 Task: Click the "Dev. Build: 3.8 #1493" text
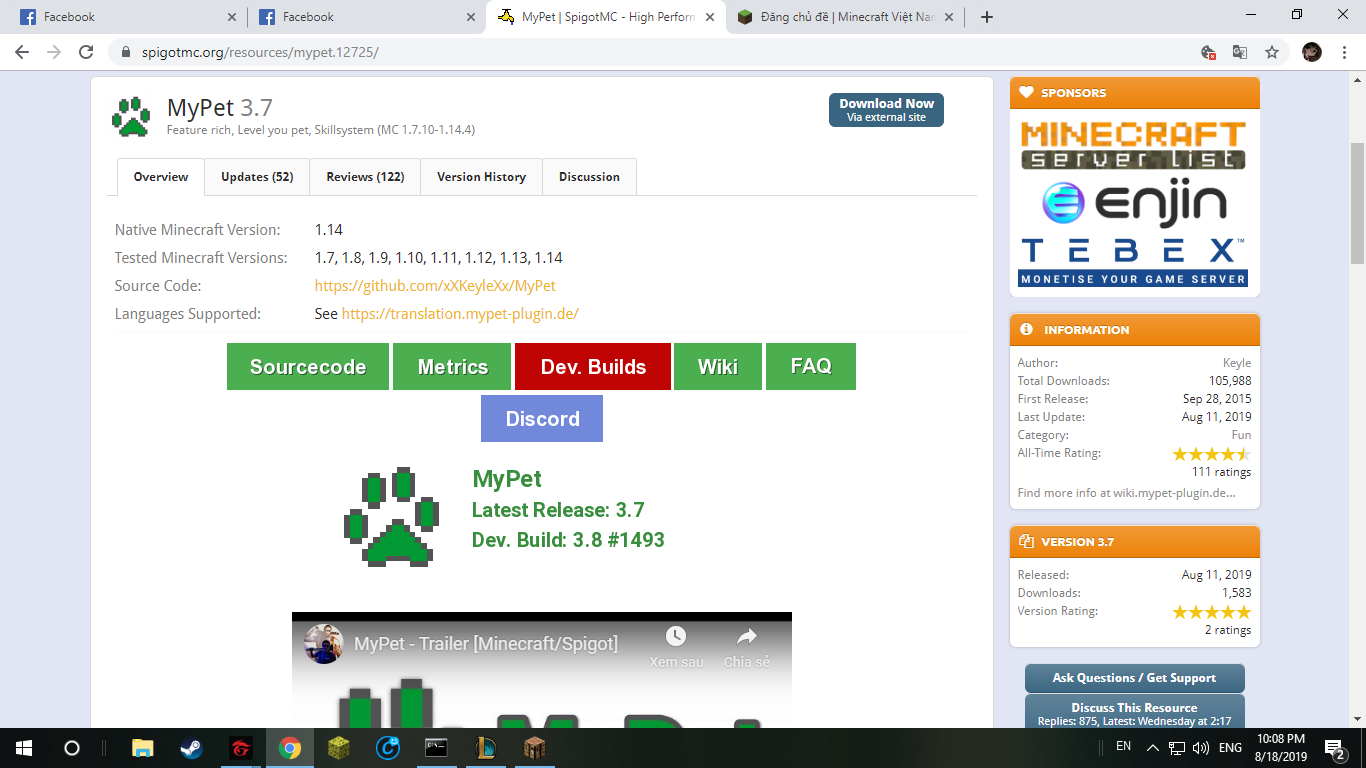pyautogui.click(x=568, y=540)
